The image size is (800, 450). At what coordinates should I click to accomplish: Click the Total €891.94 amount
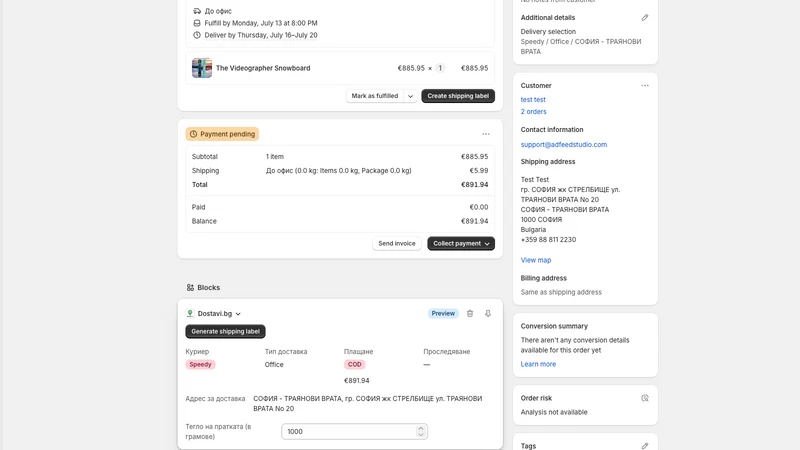pyautogui.click(x=474, y=185)
